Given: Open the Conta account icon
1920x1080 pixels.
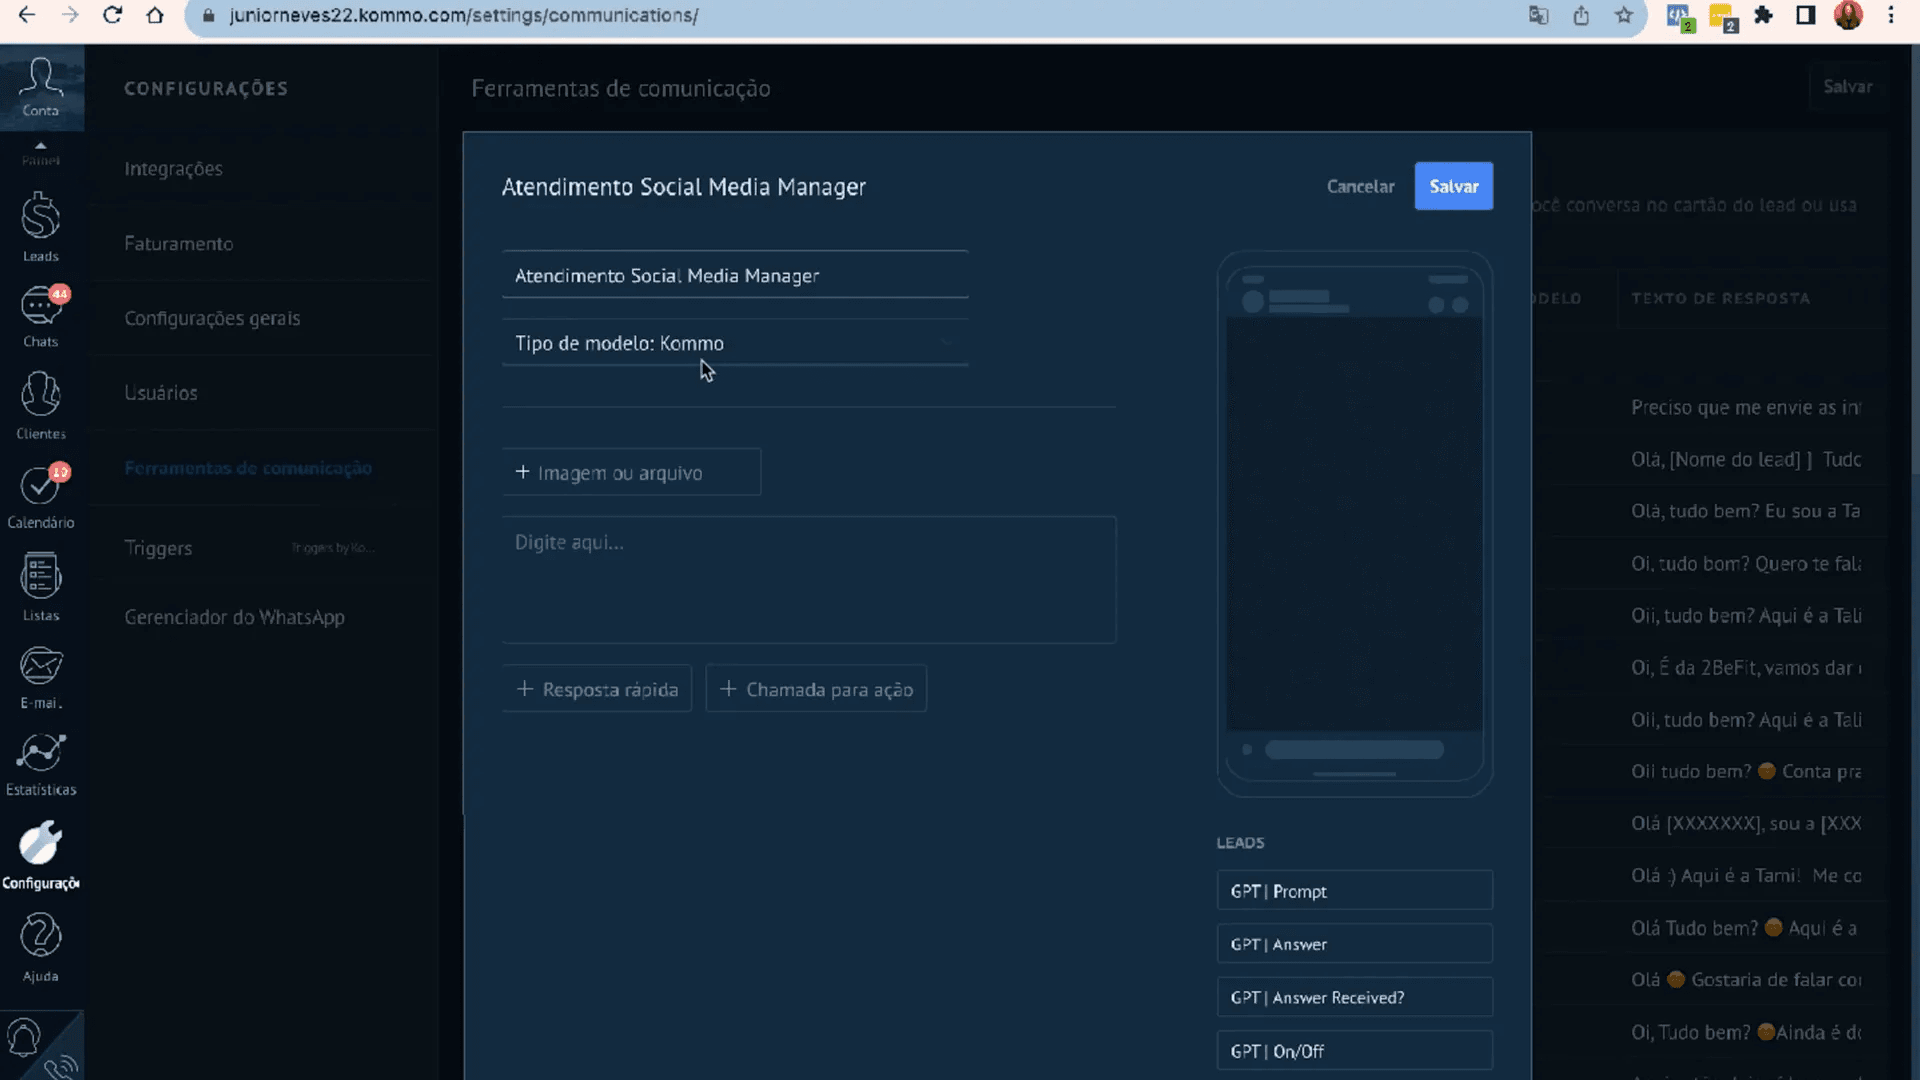Looking at the screenshot, I should 41,86.
